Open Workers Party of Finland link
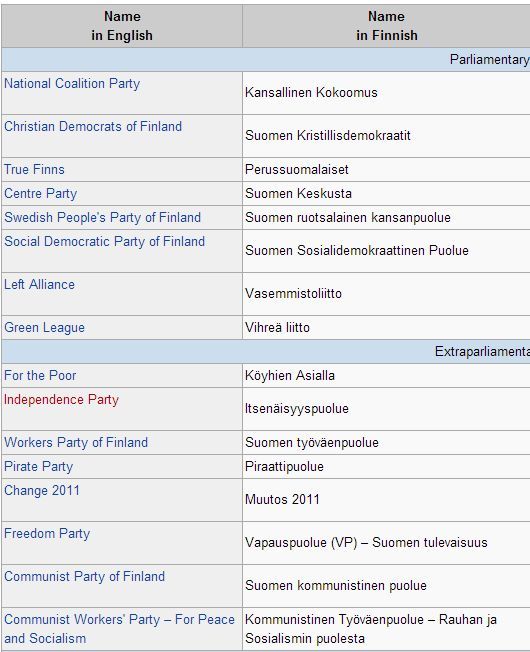This screenshot has height=652, width=530. [x=76, y=442]
